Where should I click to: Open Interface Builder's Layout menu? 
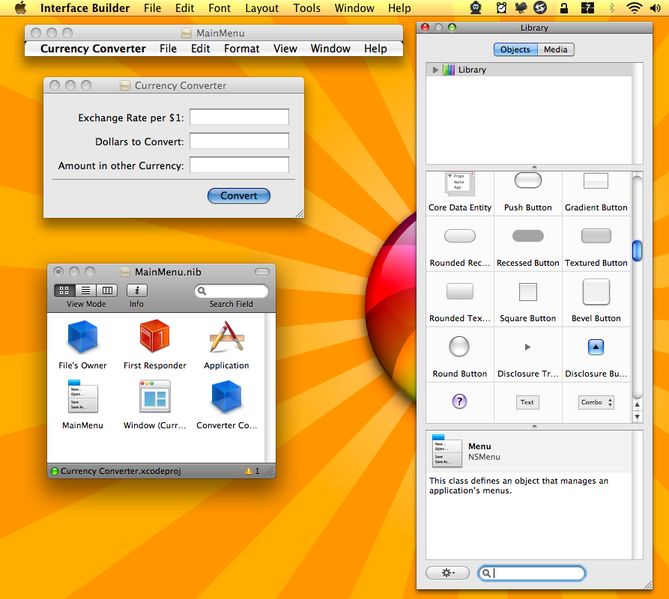pyautogui.click(x=262, y=8)
